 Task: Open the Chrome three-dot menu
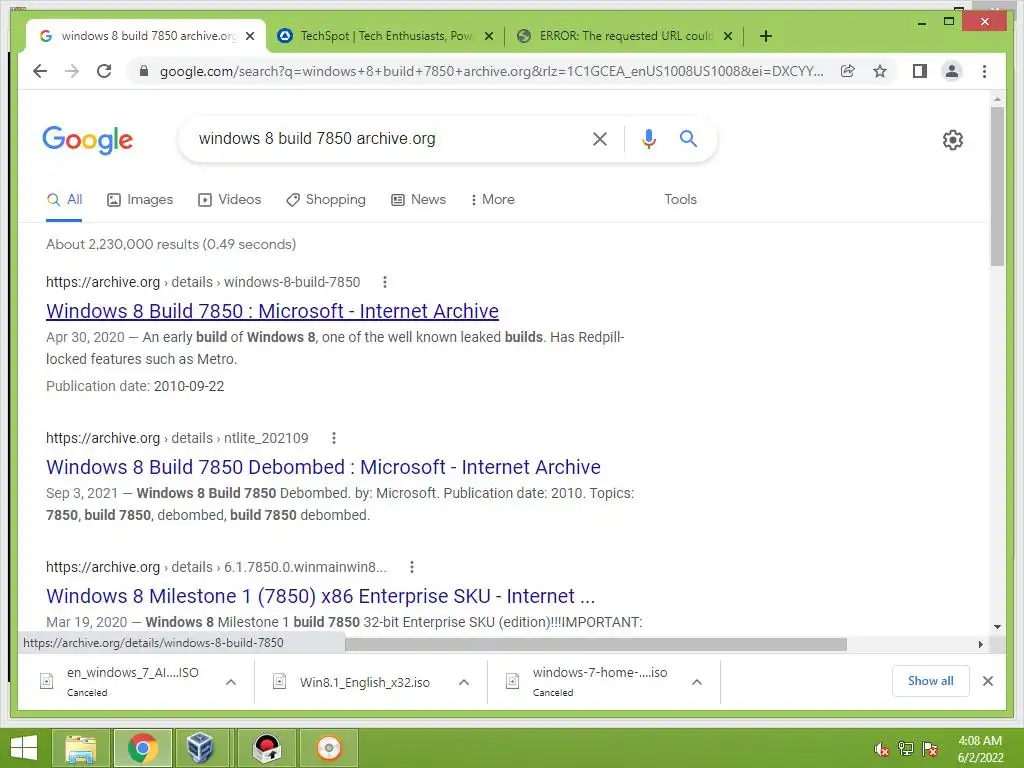(984, 71)
